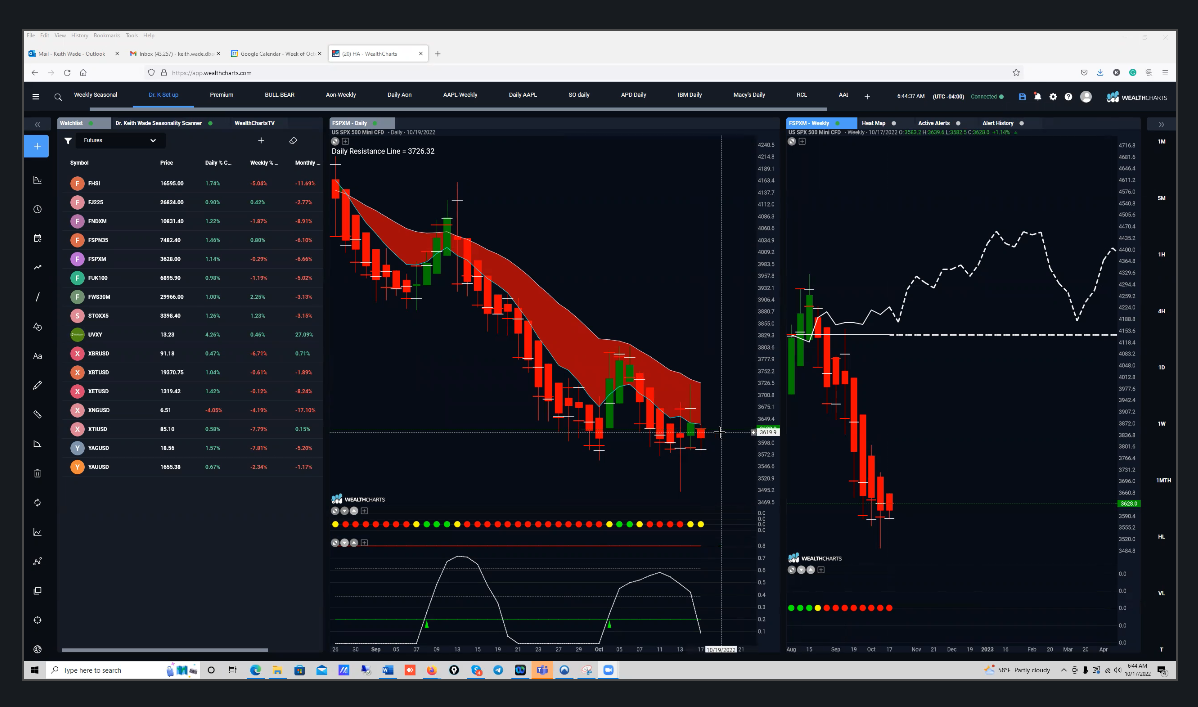Open the symbol search magnifier
This screenshot has width=1198, height=707.
coord(58,97)
